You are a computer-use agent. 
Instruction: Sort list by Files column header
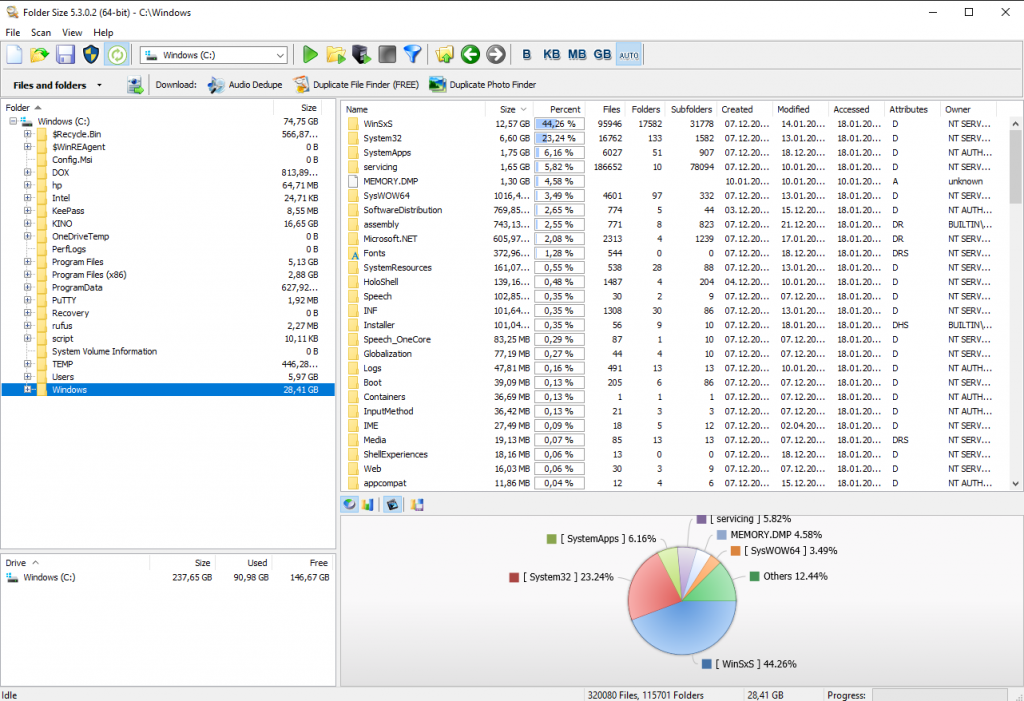605,109
